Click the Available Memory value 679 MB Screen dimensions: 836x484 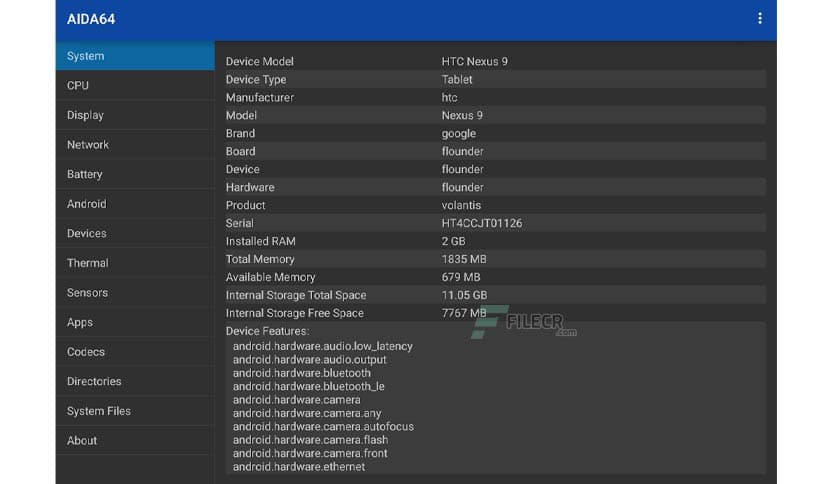point(461,277)
